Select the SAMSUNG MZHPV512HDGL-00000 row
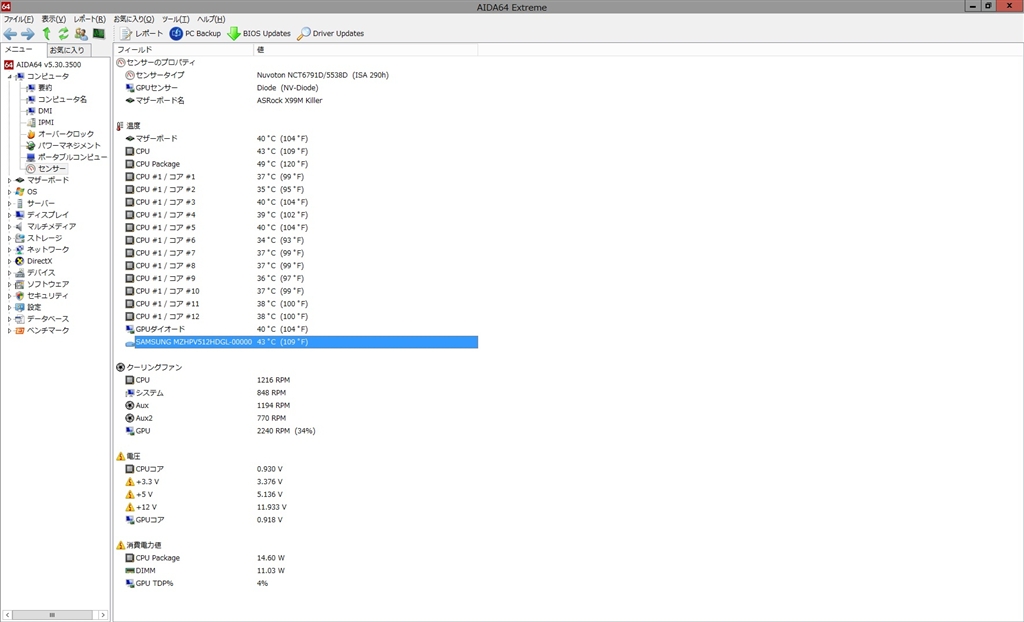The image size is (1024, 622). [301, 342]
